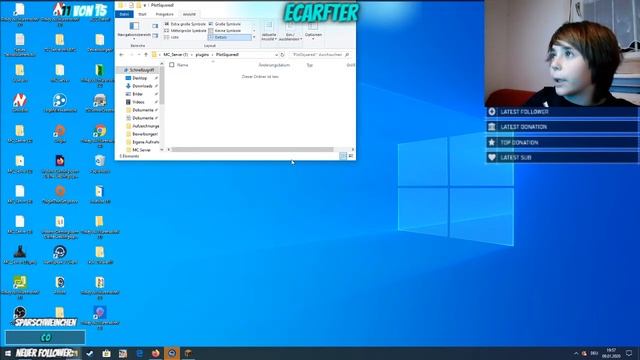Viewport: 640px width, 360px height.
Task: Select the Ansicht ribbon tab
Action: coord(189,14)
